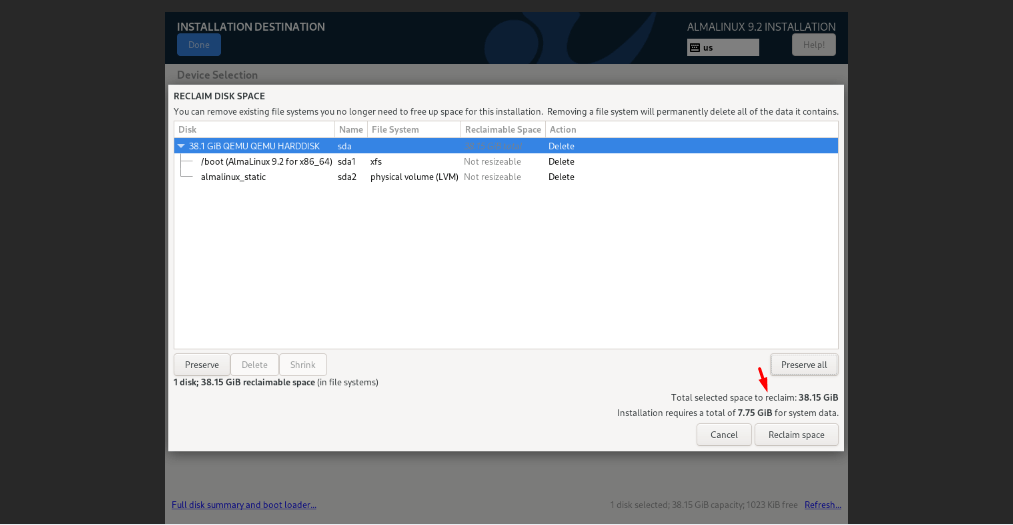Click the Done button
Image resolution: width=1013 pixels, height=525 pixels.
coord(199,45)
